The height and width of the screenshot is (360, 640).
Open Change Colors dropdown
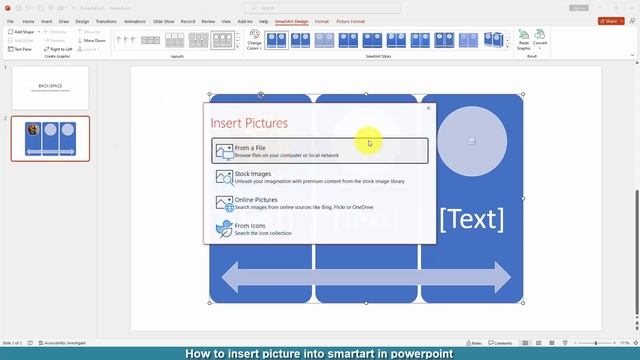tap(254, 40)
